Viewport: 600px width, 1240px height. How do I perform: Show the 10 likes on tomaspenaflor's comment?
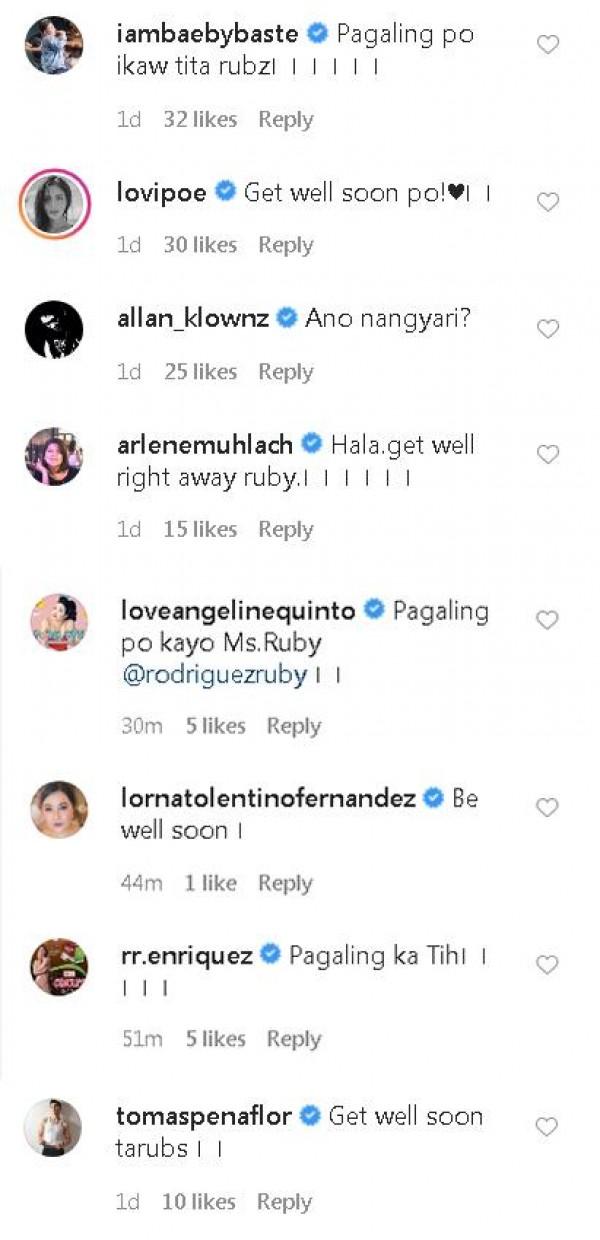(198, 1202)
